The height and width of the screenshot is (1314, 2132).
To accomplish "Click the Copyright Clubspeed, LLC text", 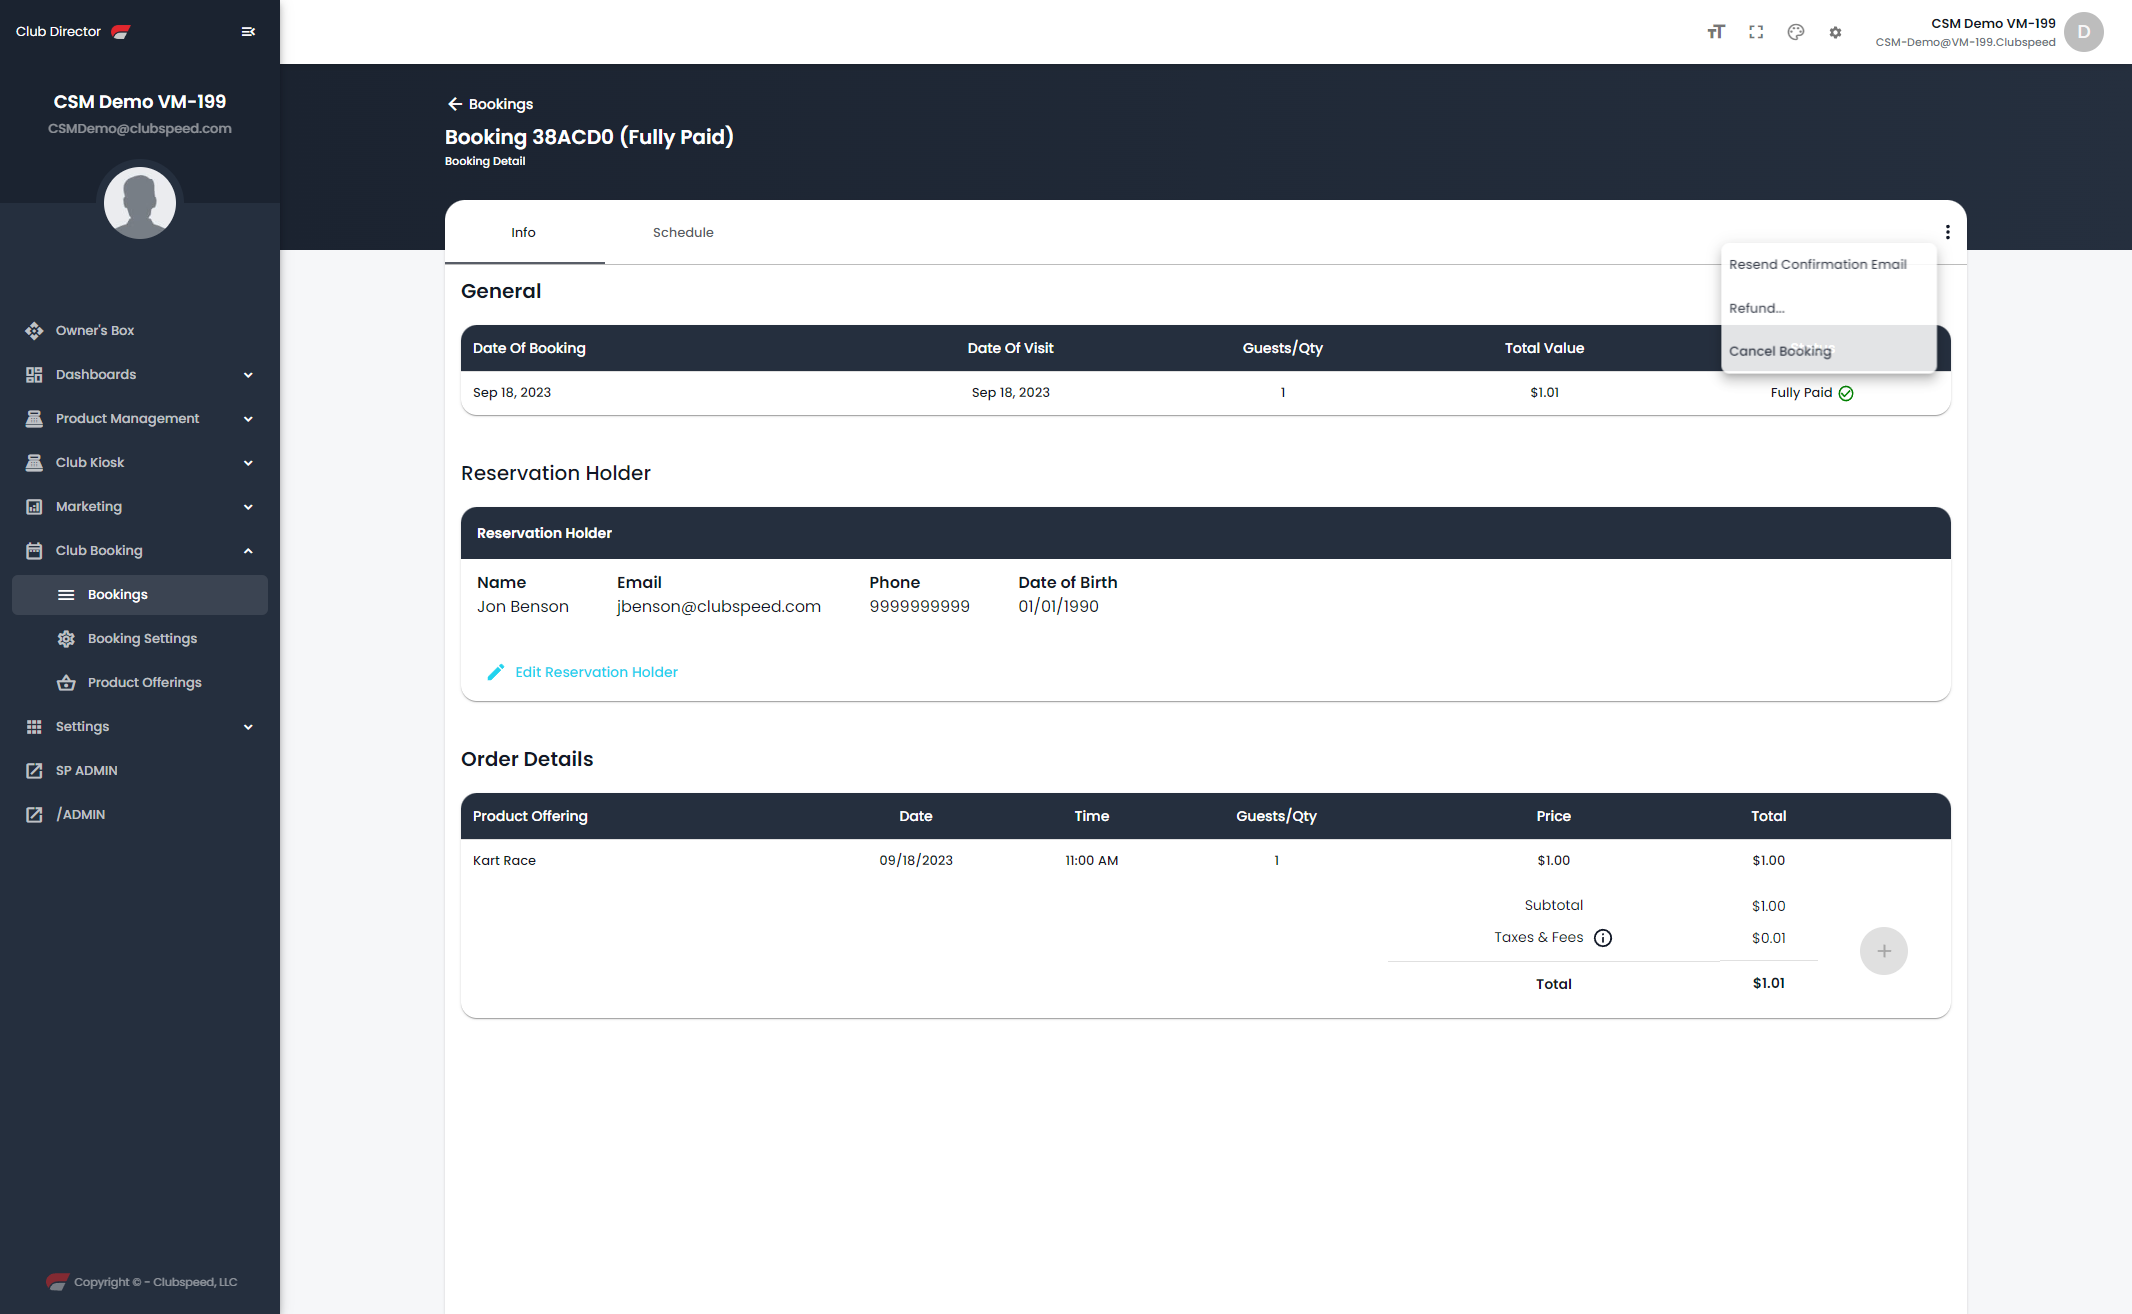I will (x=156, y=1282).
